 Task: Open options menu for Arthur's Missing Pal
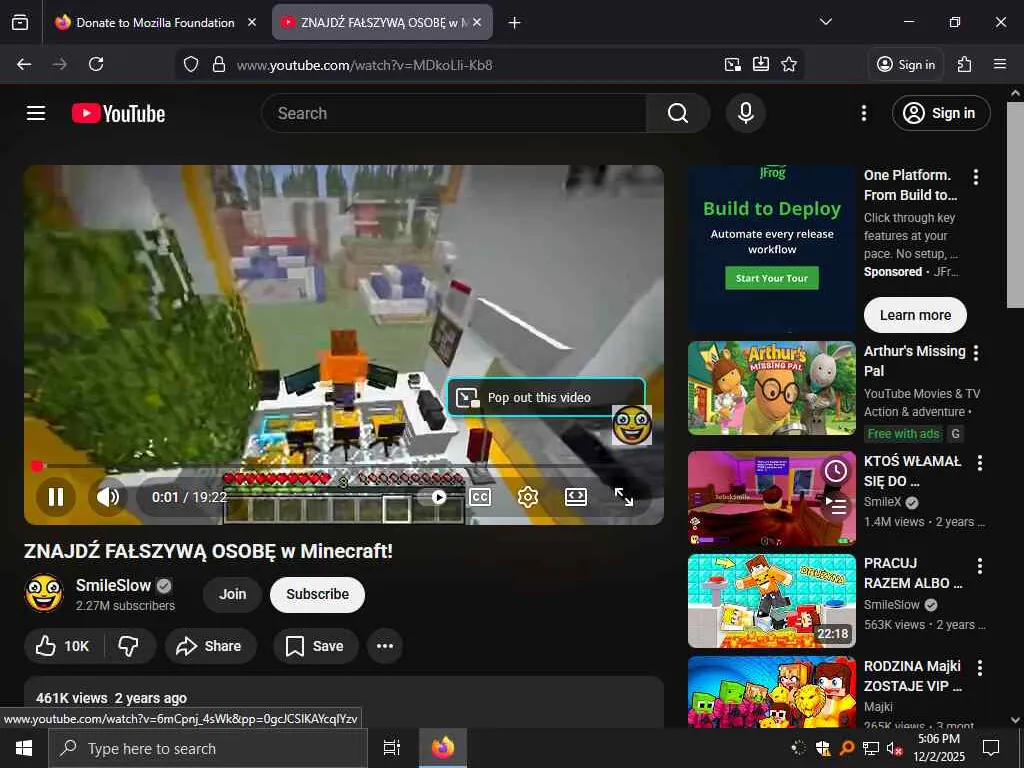[976, 353]
